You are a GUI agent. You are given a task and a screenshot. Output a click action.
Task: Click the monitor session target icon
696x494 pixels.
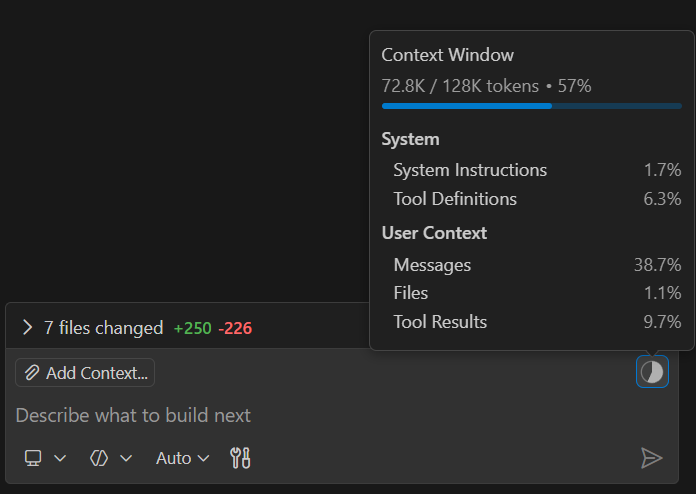pos(34,458)
